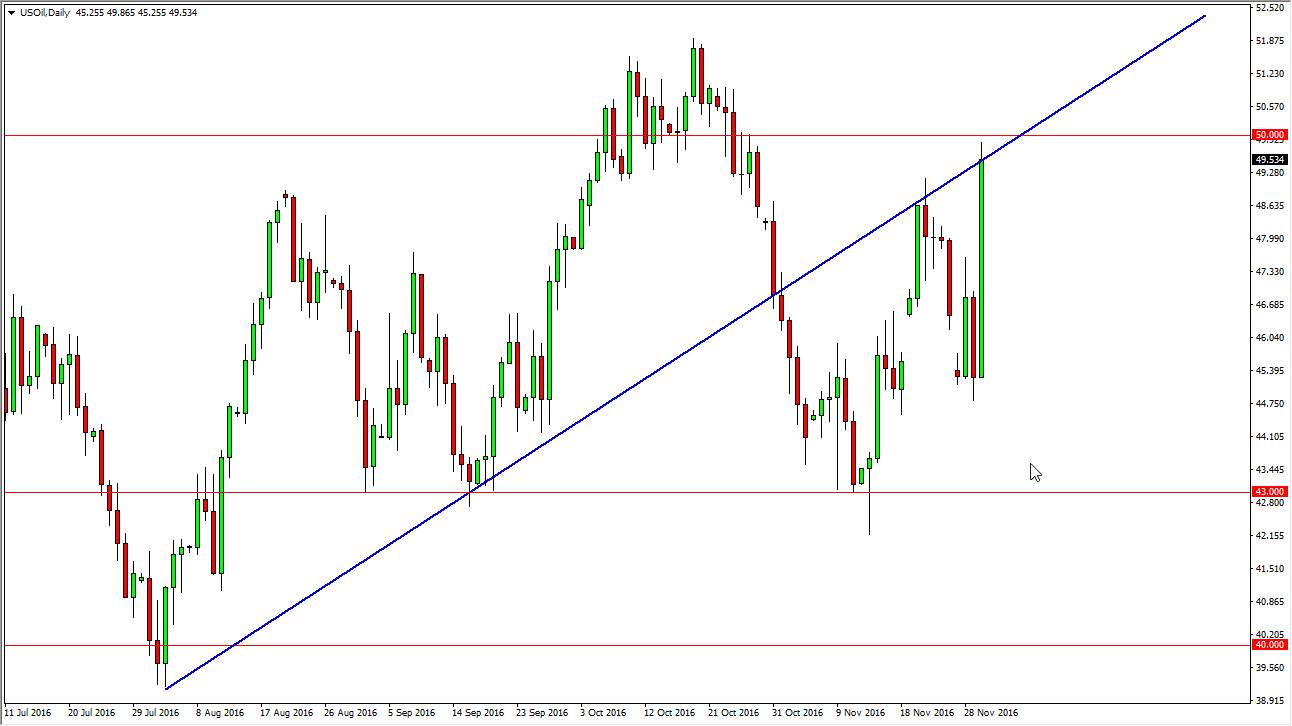Click the 52.520 value on price axis
This screenshot has height=726, width=1292.
point(1269,8)
